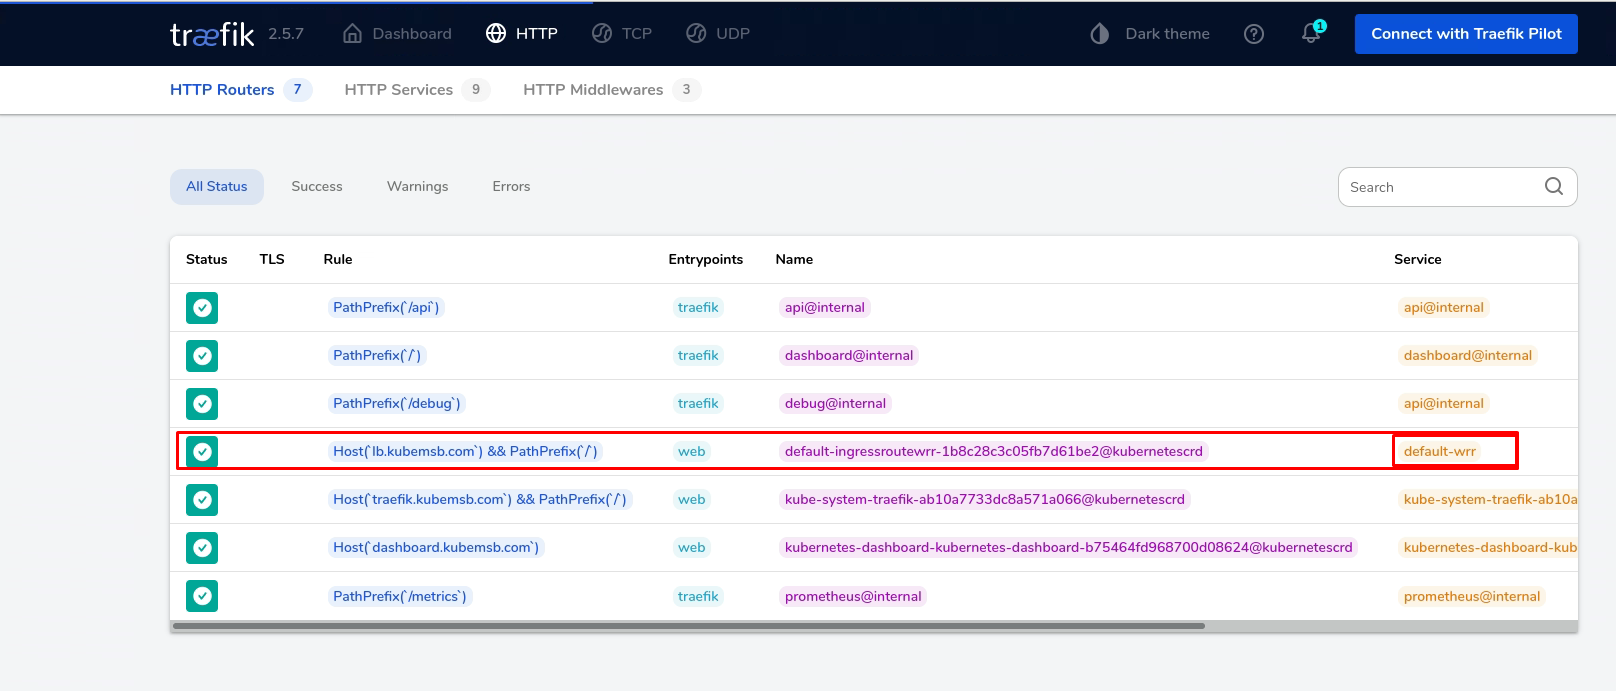Screen dimensions: 1616x691
Task: Go to the TCP section
Action: coord(622,34)
